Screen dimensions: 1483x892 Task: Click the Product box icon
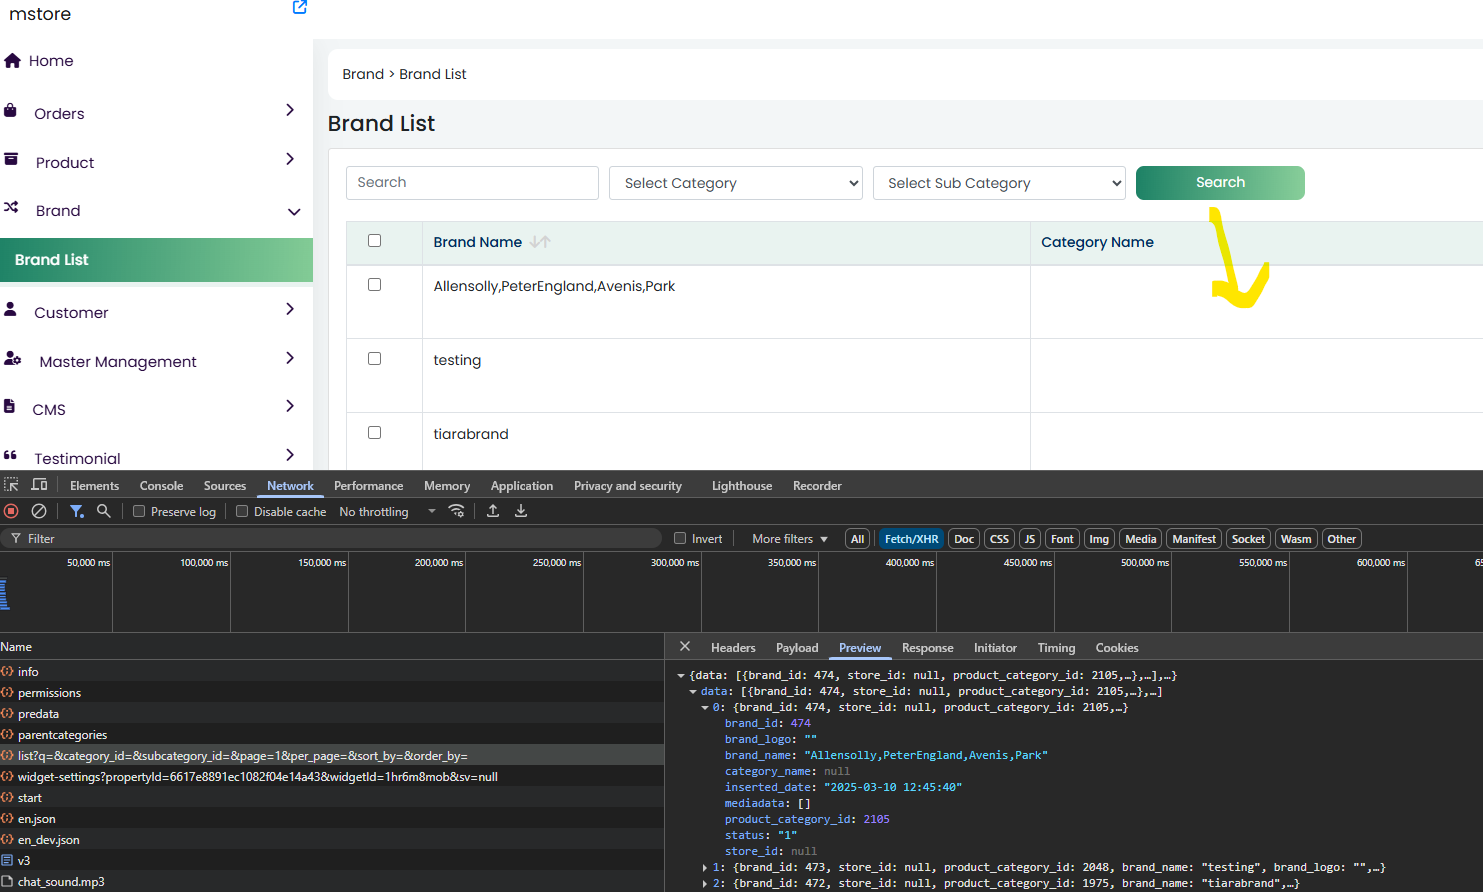click(11, 159)
